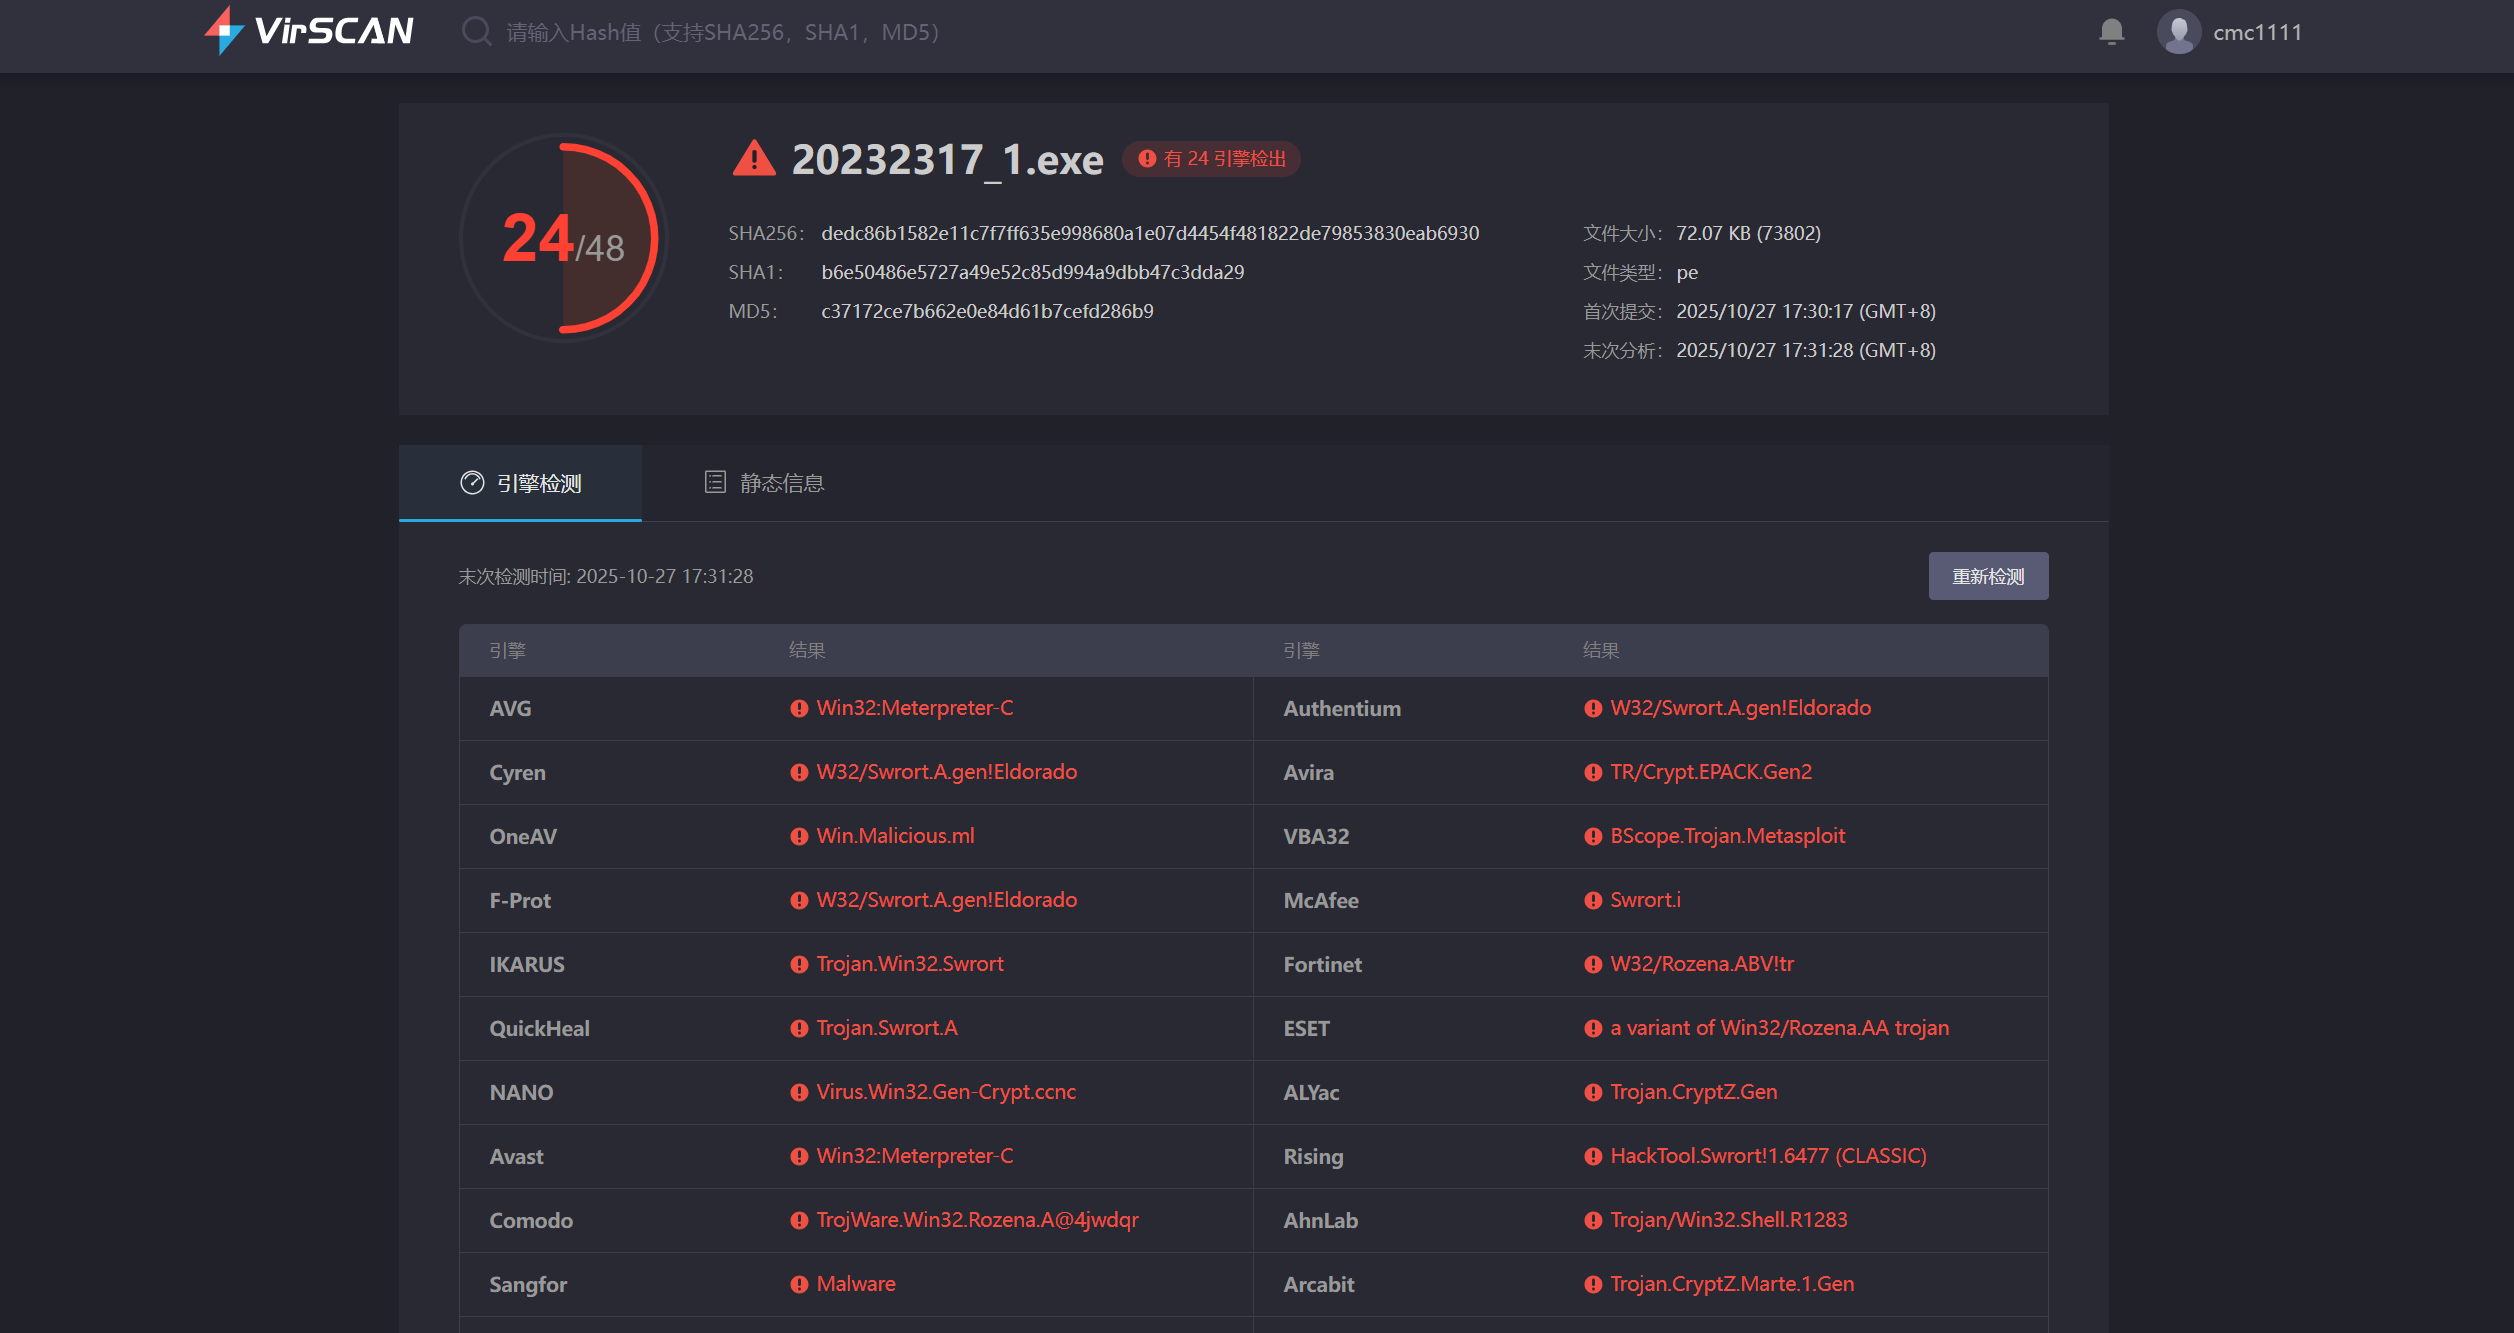
Task: Click the alert icon beside Malware result
Action: click(799, 1285)
